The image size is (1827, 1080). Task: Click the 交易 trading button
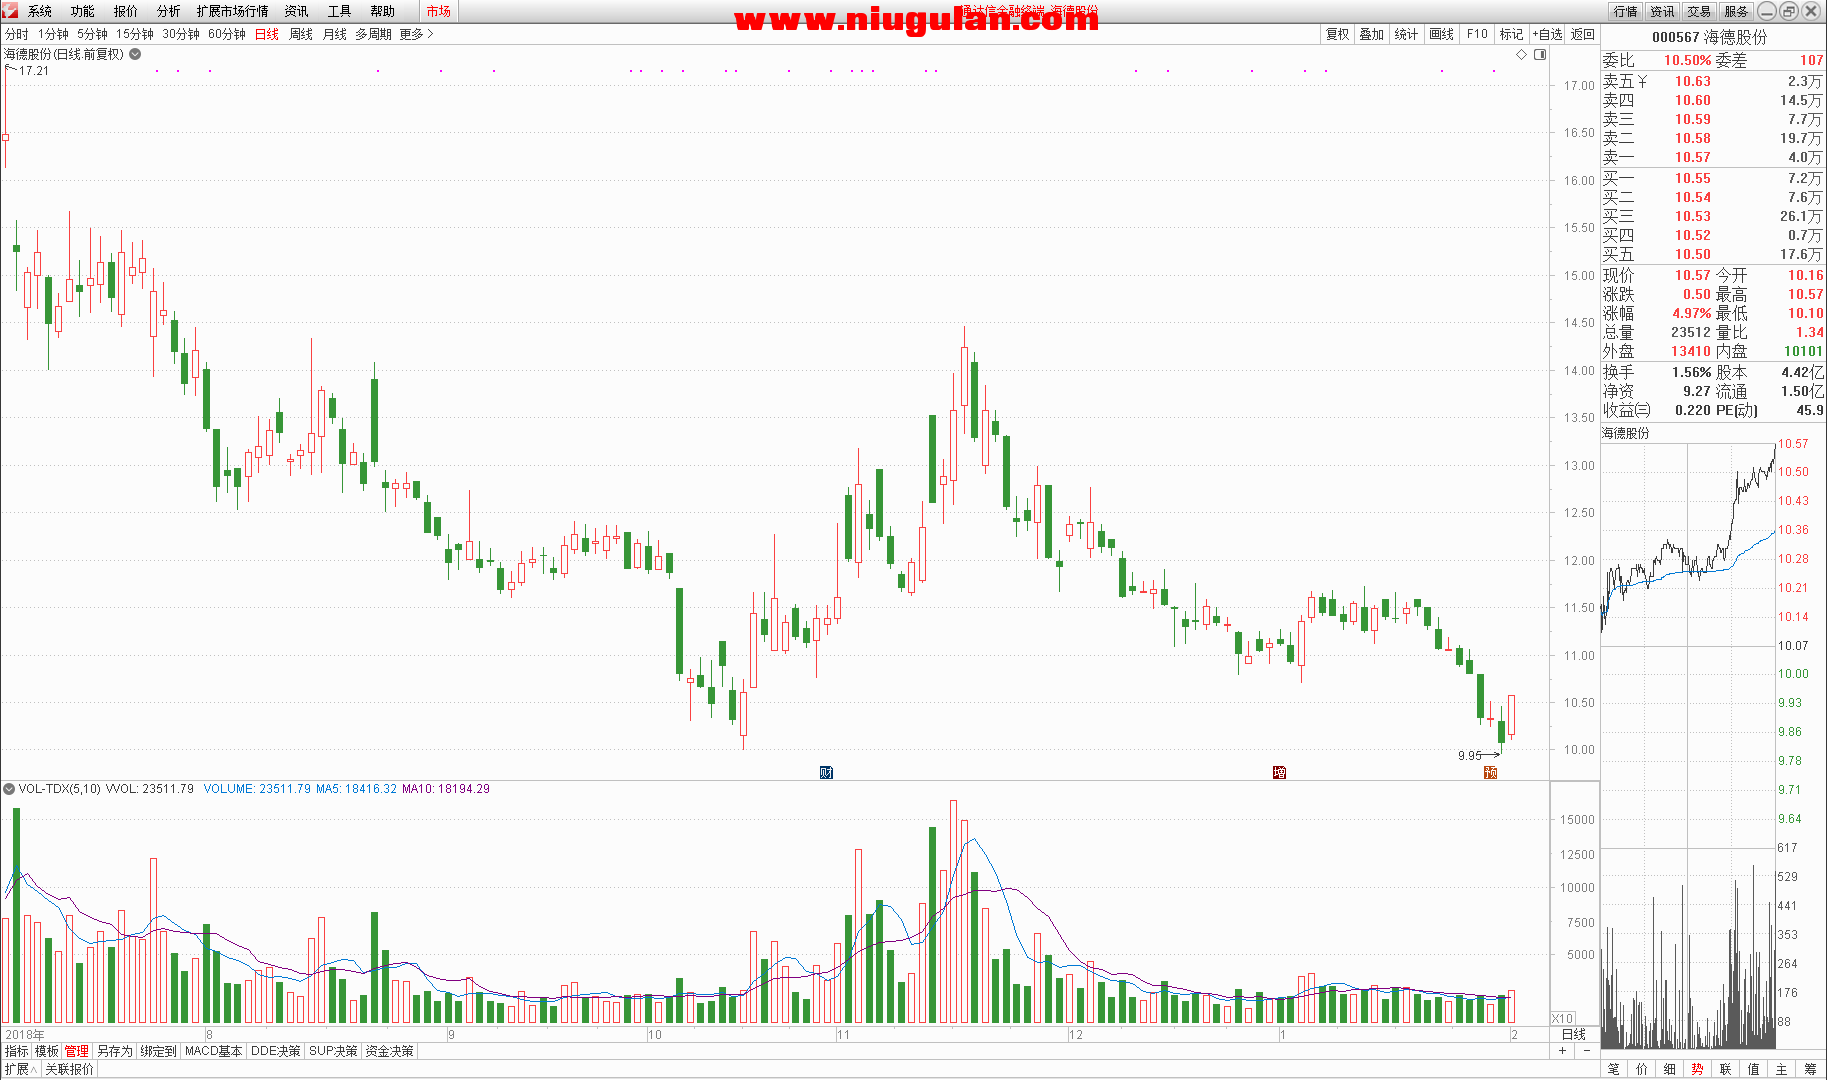click(1700, 11)
